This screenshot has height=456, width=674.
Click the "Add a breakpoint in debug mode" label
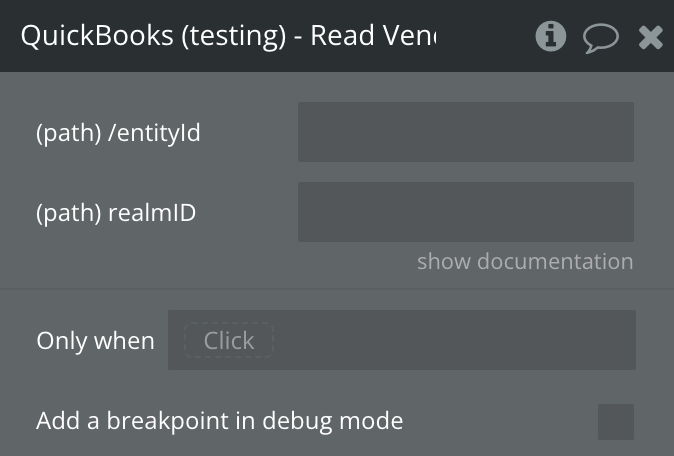click(219, 421)
